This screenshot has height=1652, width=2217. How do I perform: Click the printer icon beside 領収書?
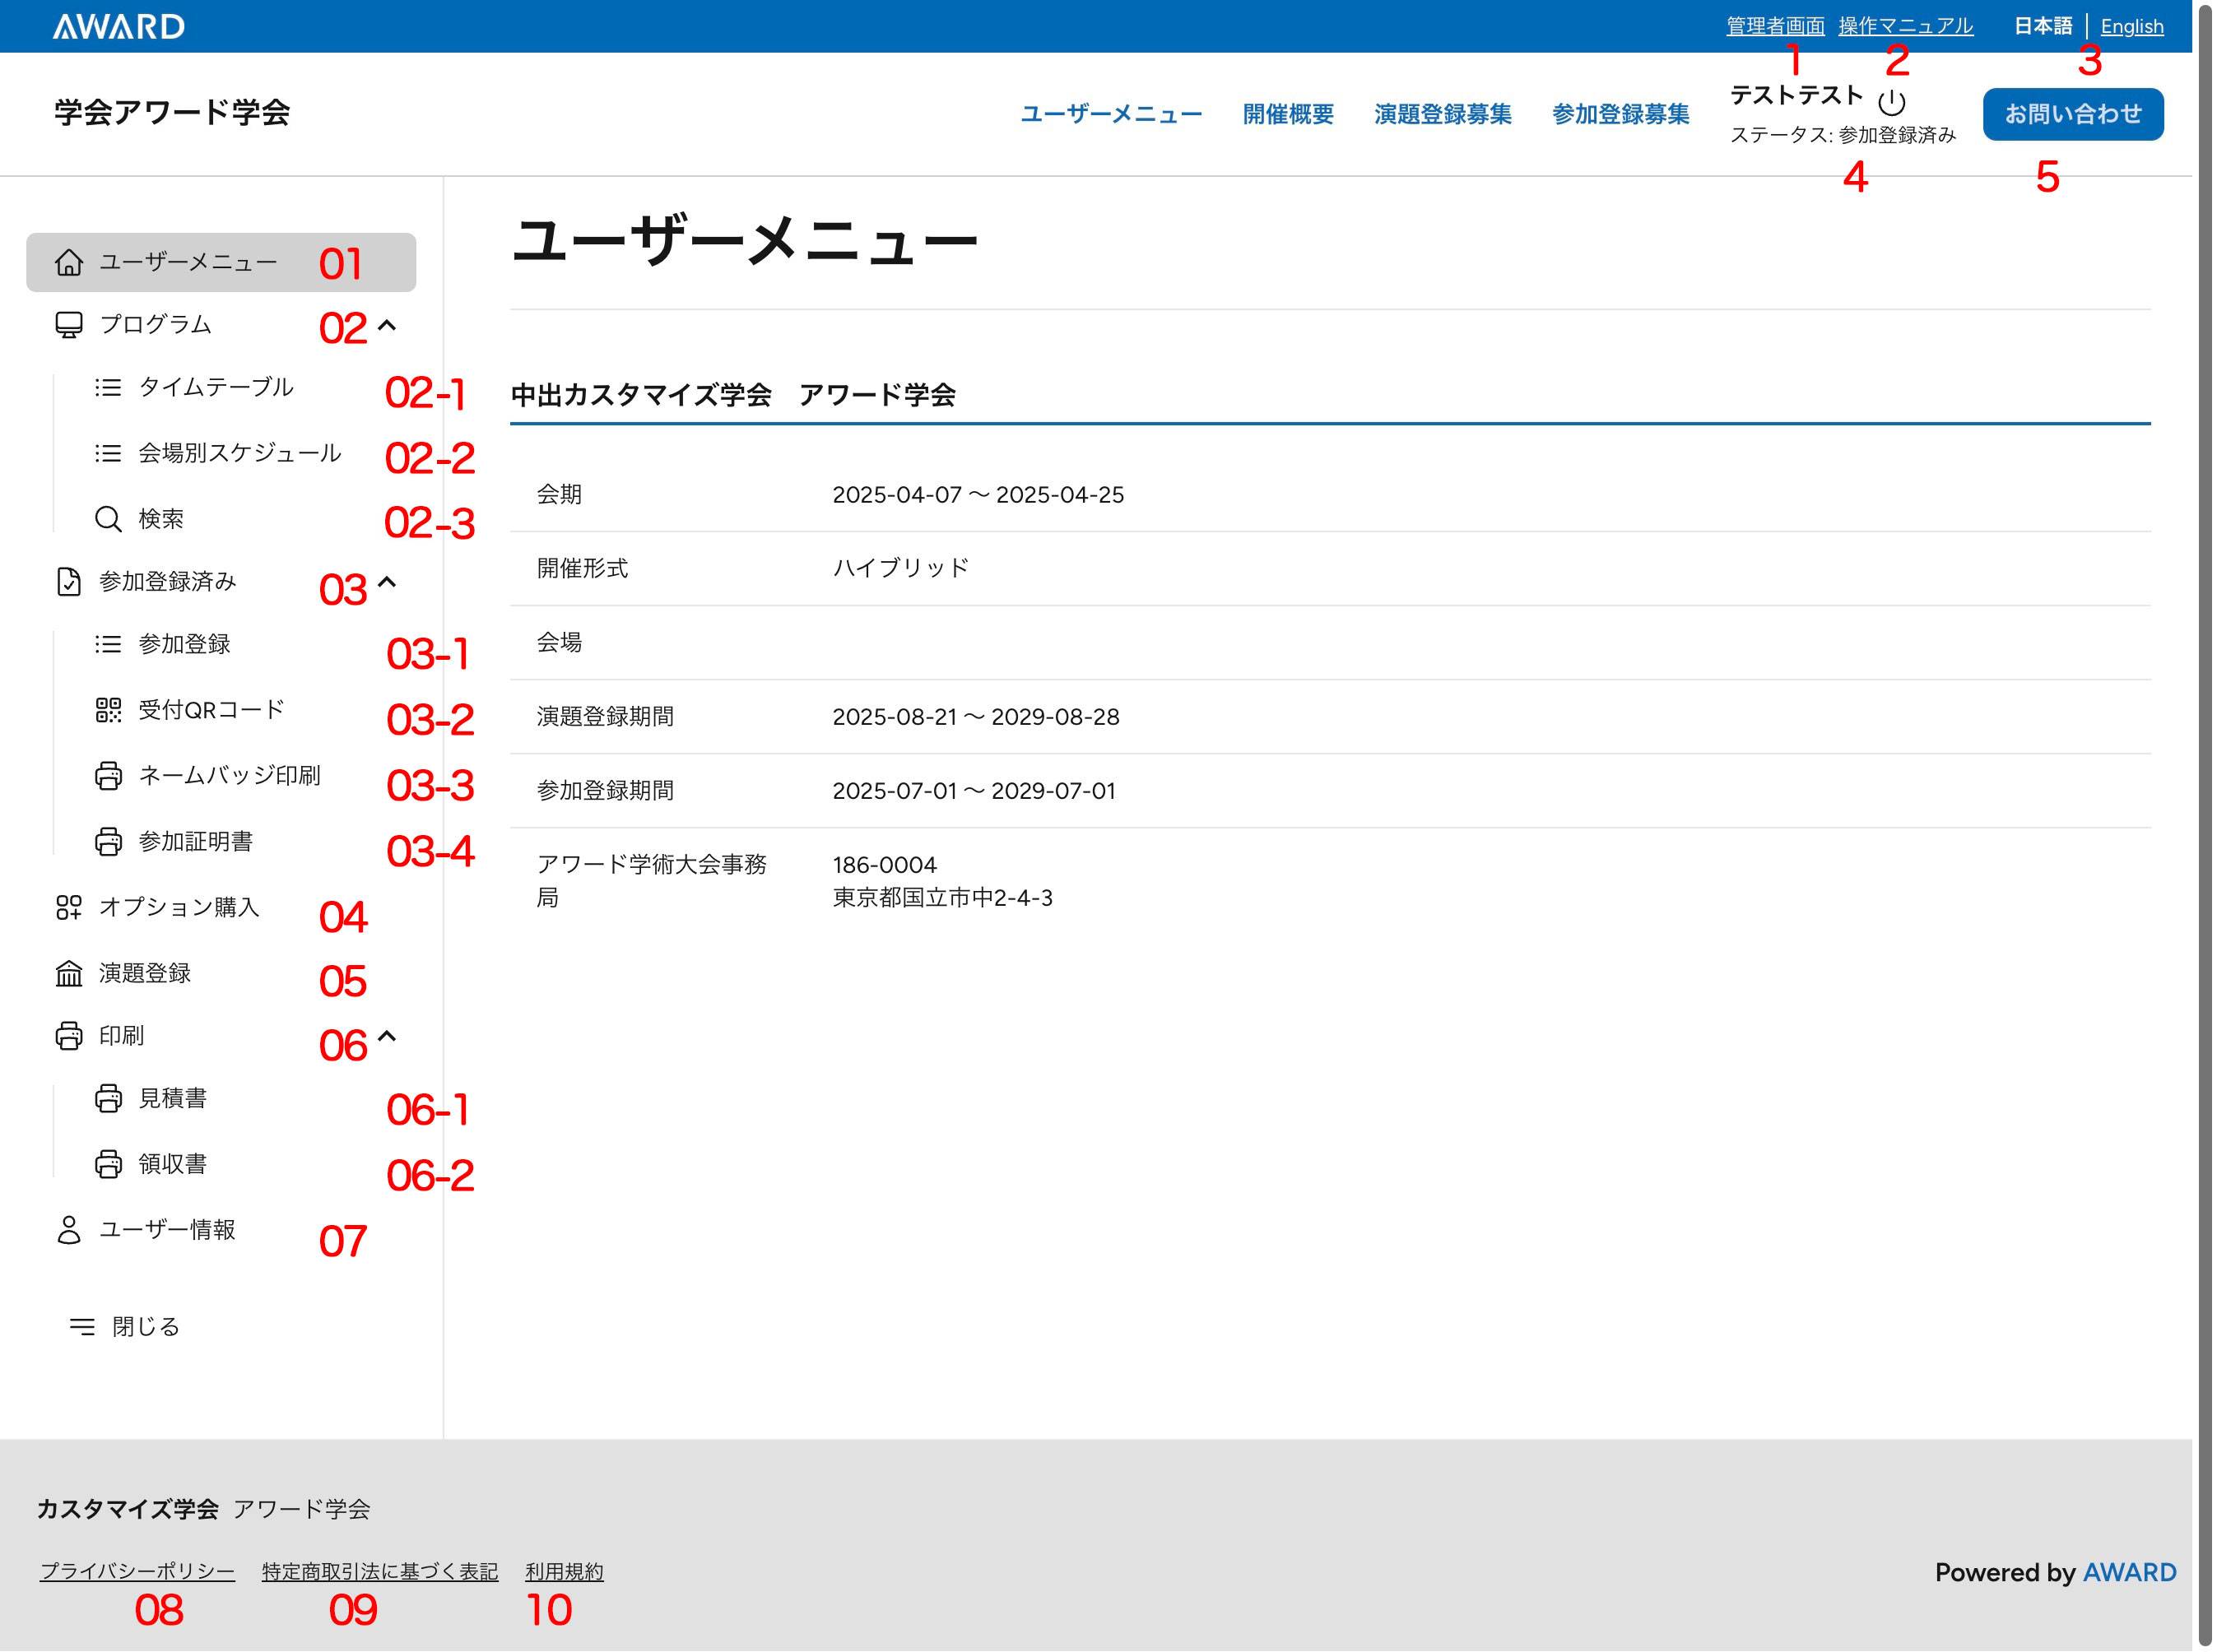coord(108,1164)
